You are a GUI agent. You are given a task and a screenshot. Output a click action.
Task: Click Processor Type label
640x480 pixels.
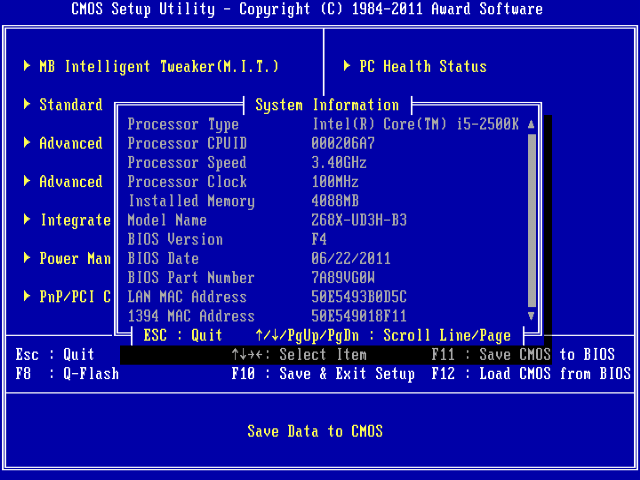point(183,124)
